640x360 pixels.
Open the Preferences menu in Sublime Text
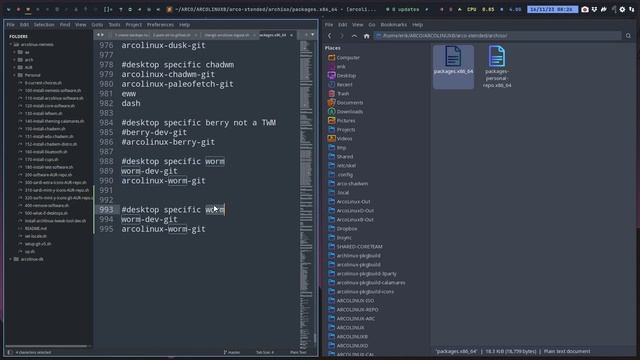[160, 25]
